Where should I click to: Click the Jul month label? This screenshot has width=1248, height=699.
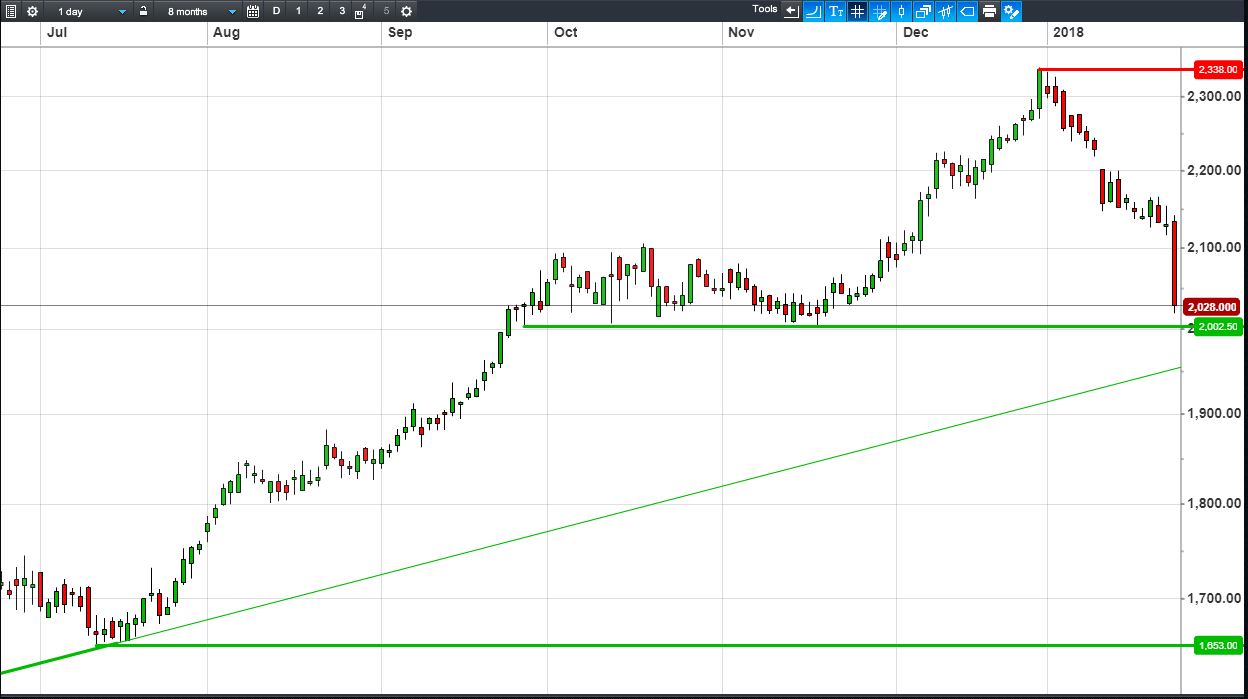tap(56, 32)
